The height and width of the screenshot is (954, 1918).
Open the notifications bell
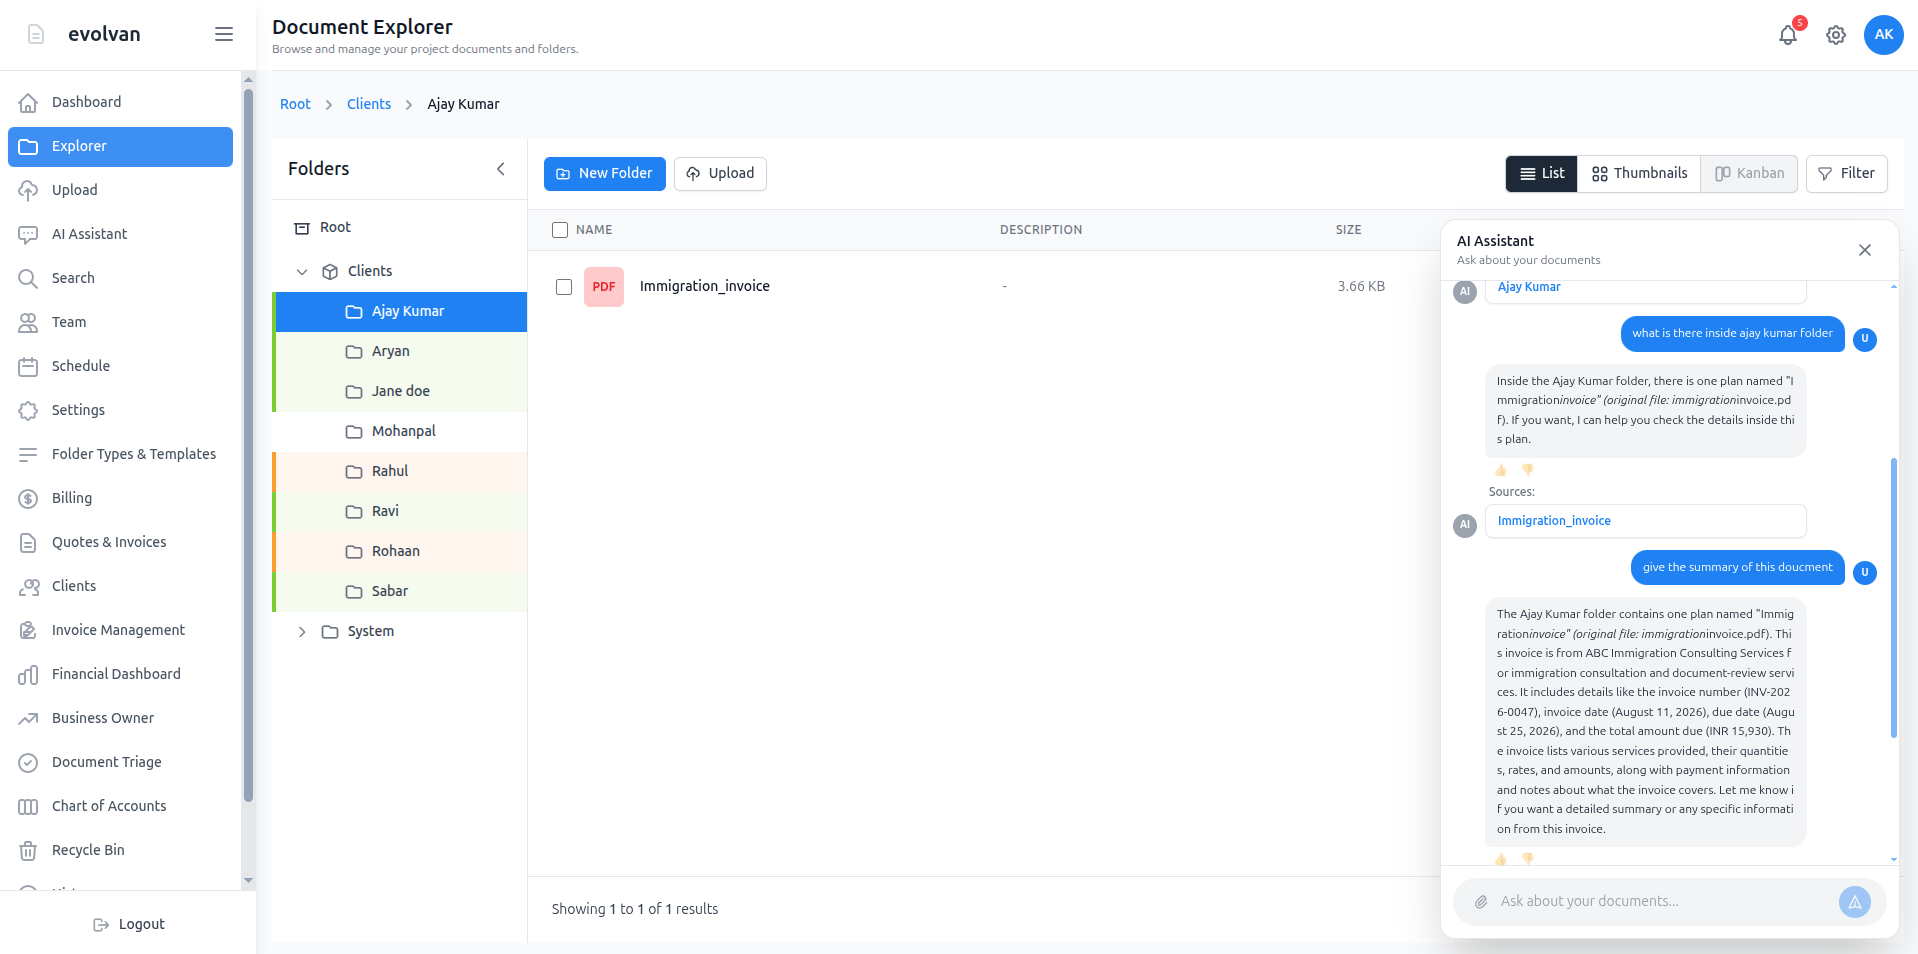coord(1788,35)
